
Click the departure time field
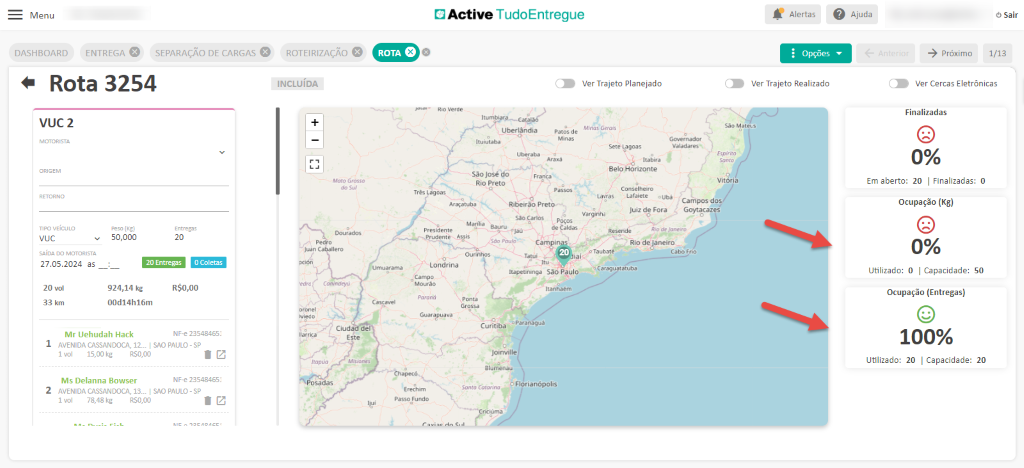tap(110, 264)
